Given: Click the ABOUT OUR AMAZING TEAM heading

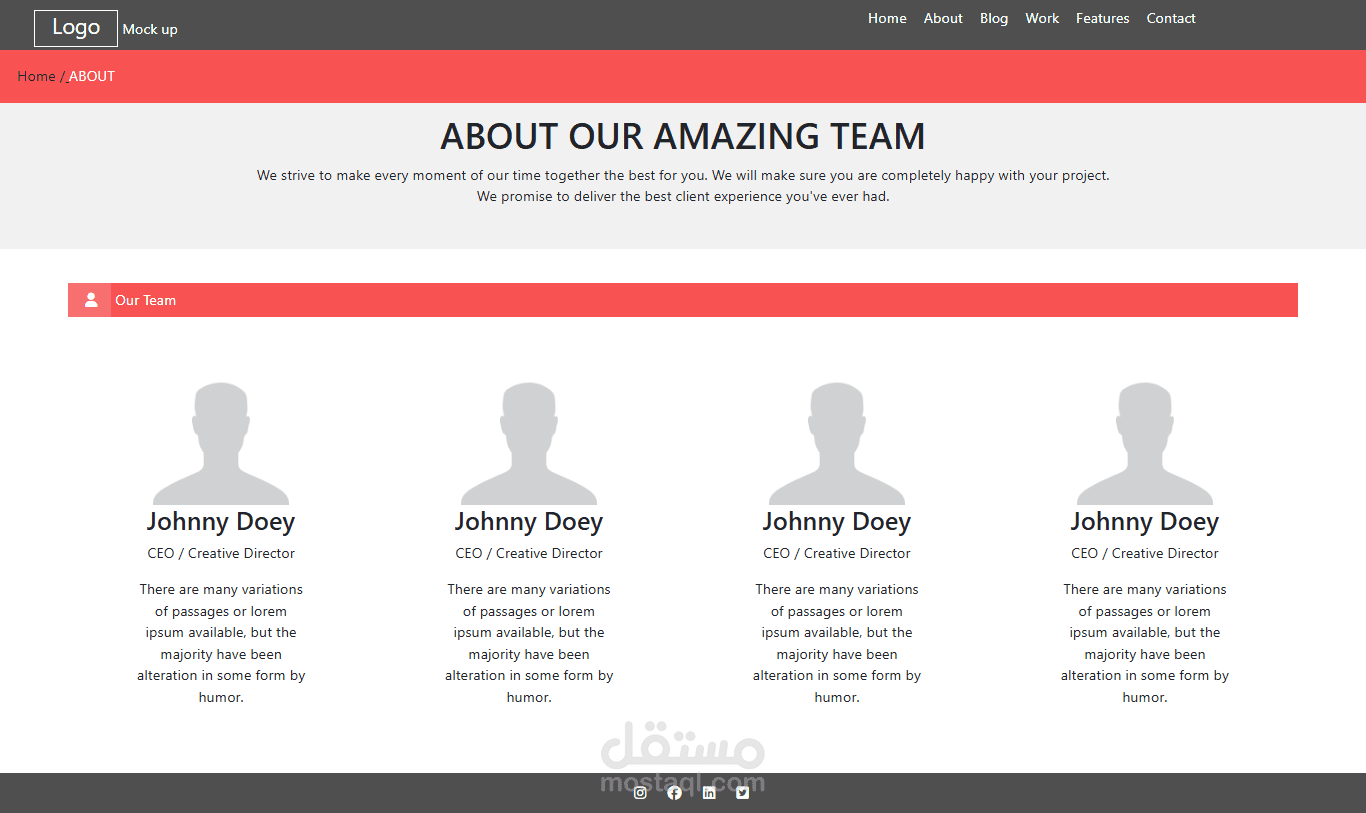Looking at the screenshot, I should pos(683,136).
